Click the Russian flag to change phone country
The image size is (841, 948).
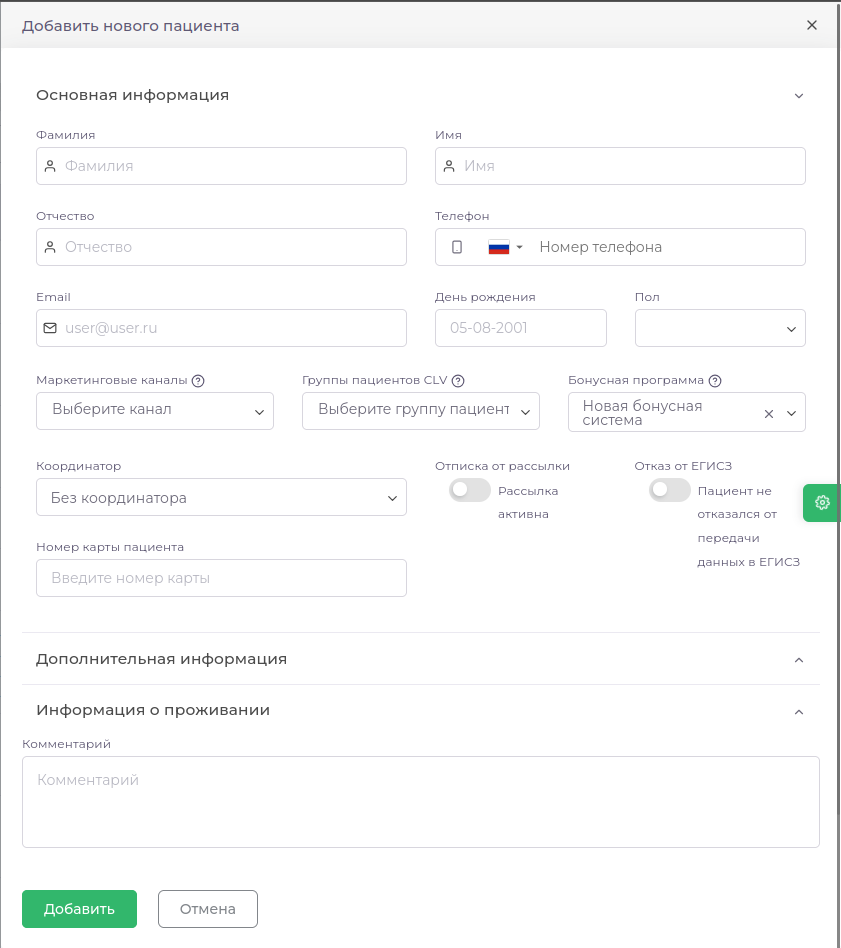[499, 247]
